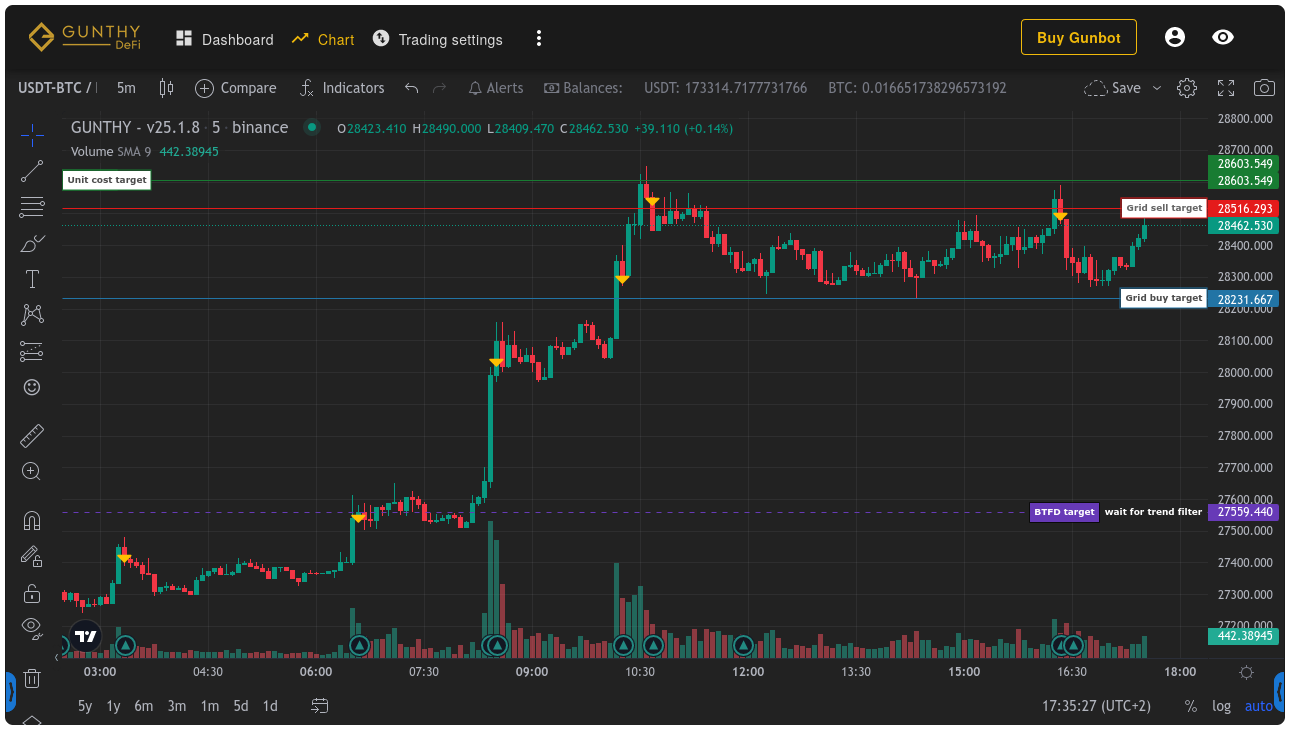Click the Balances label
Viewport: 1290px width, 730px height.
[x=583, y=88]
